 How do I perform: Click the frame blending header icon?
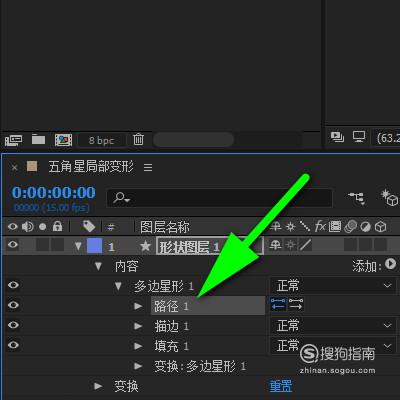[335, 227]
